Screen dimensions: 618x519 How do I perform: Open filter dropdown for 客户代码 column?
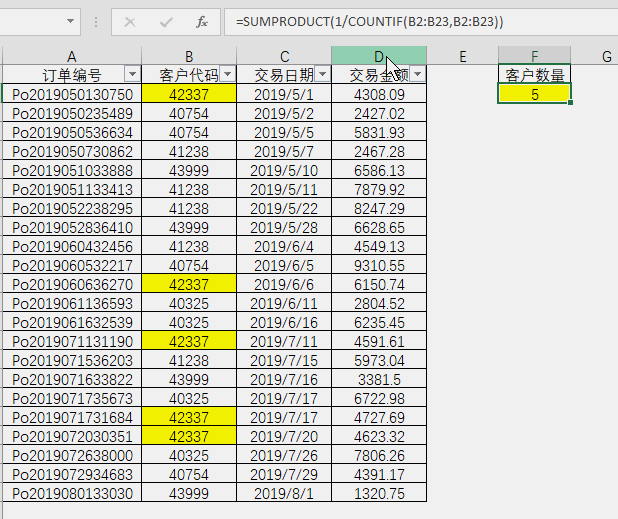coord(227,74)
